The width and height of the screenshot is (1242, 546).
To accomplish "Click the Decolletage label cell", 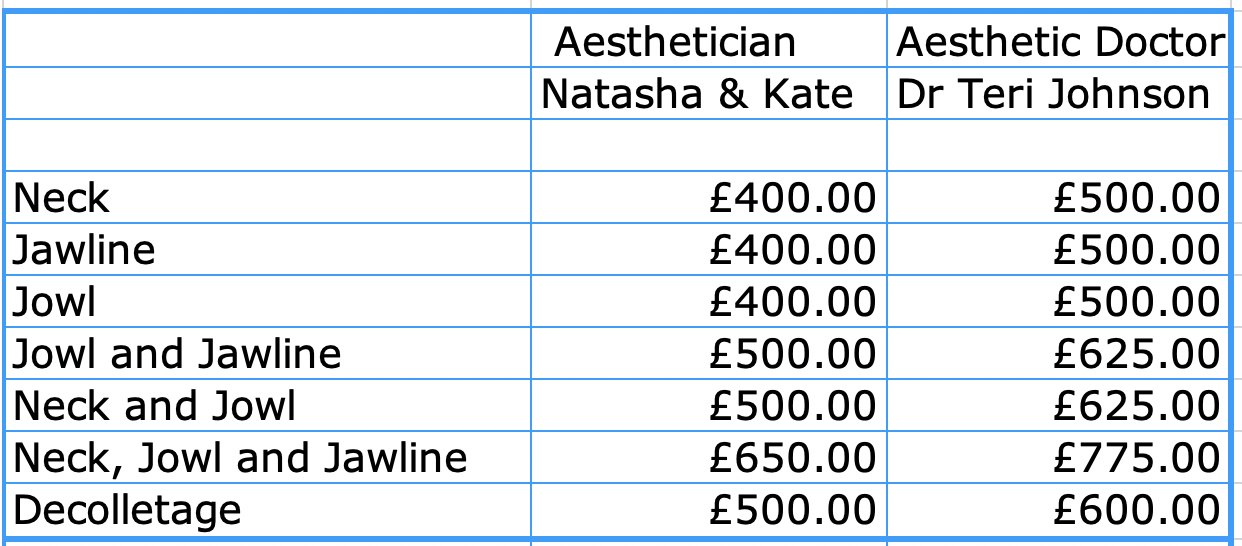I will click(x=128, y=510).
